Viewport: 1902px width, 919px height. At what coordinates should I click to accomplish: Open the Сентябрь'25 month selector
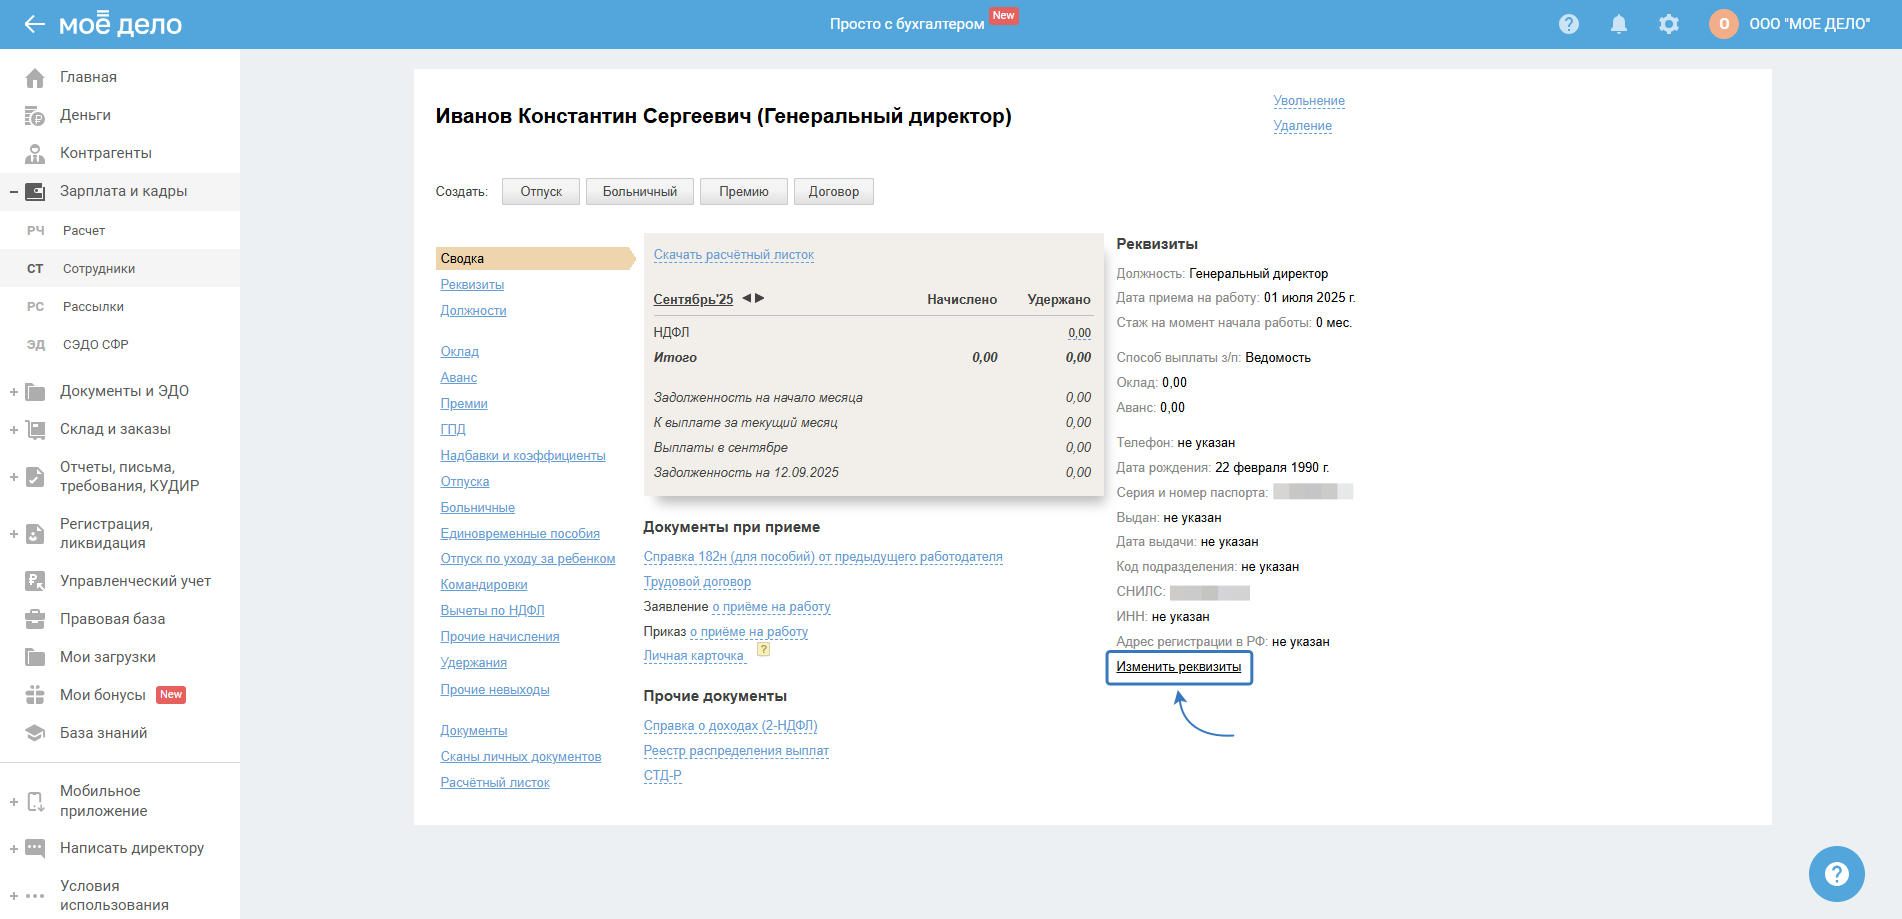(693, 299)
